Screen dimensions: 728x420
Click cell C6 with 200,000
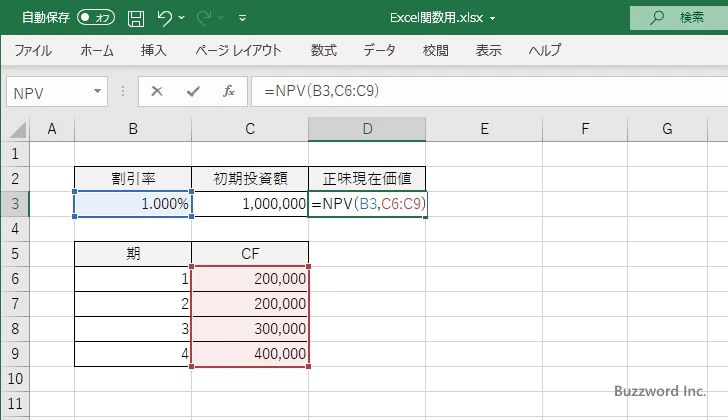coord(250,279)
